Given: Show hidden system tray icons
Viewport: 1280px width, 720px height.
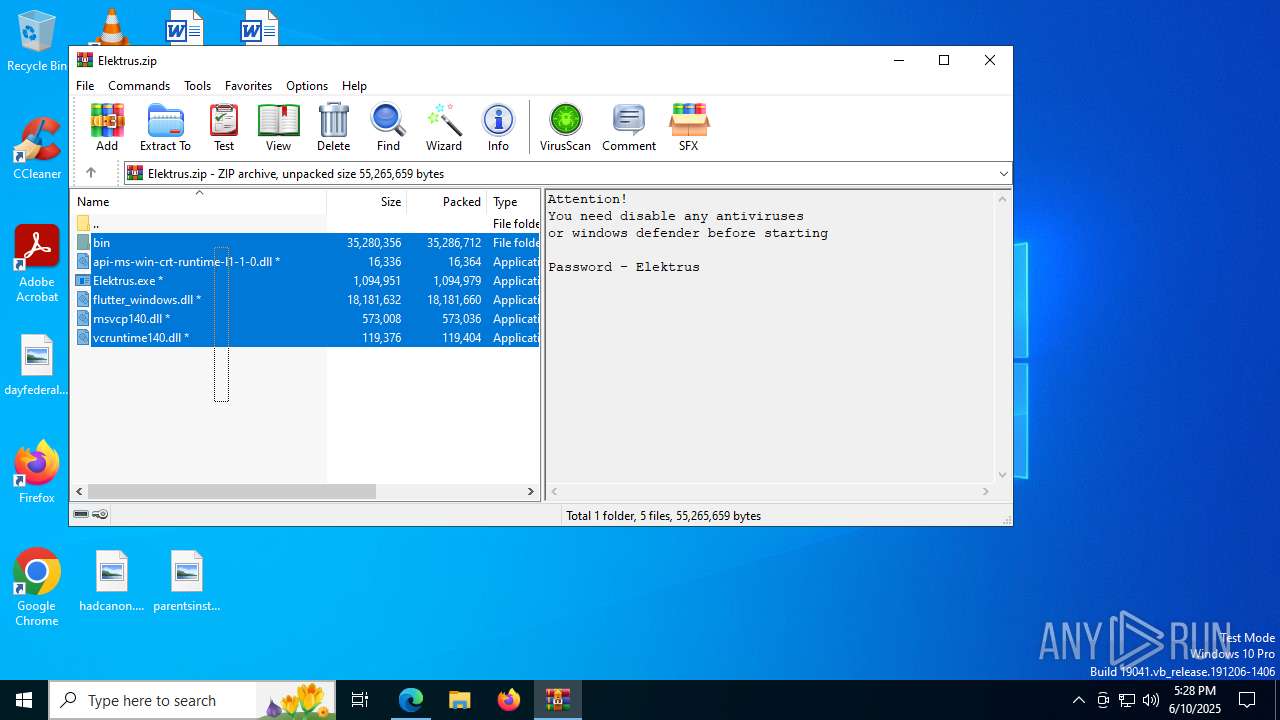Looking at the screenshot, I should (x=1078, y=700).
